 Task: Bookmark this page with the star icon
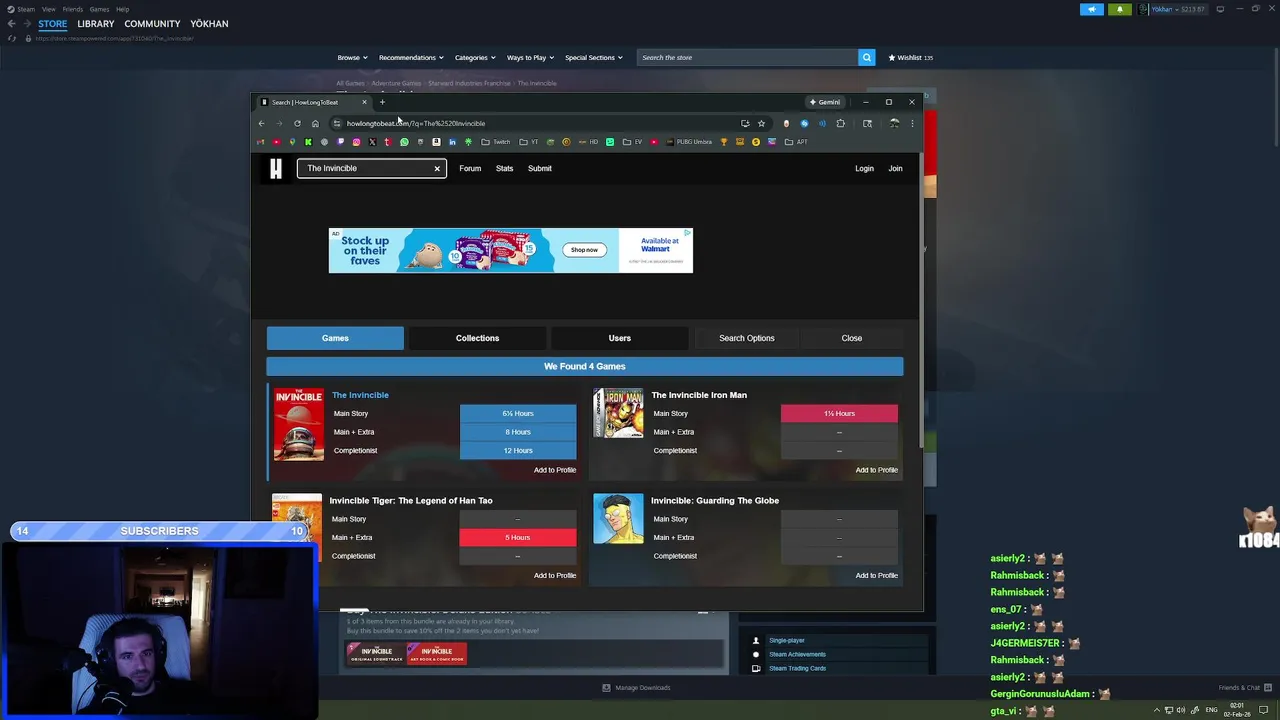(x=761, y=123)
